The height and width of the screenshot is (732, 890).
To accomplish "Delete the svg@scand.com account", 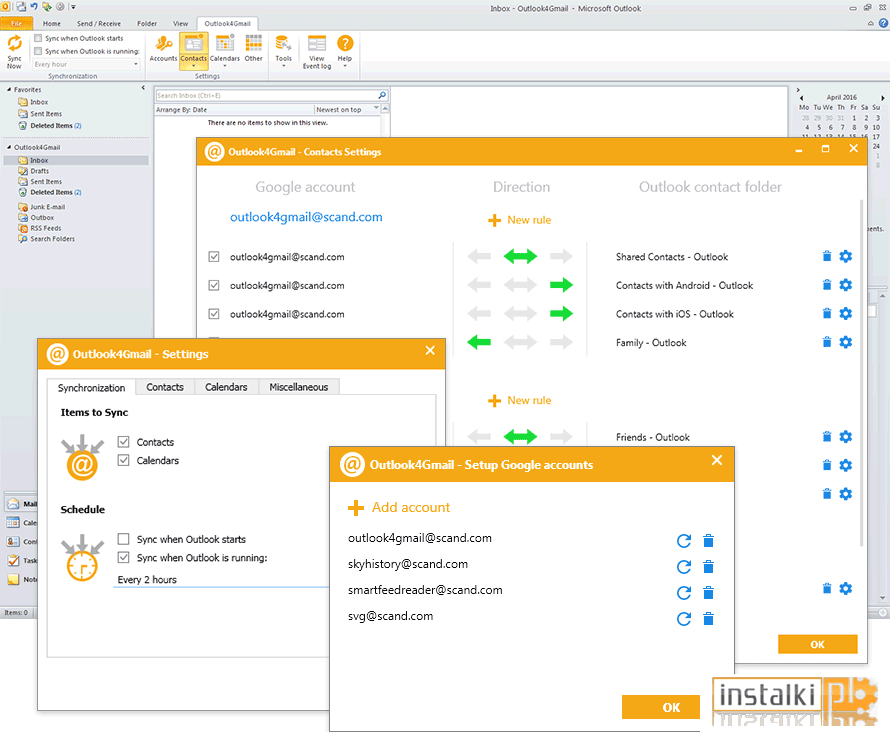I will [708, 619].
